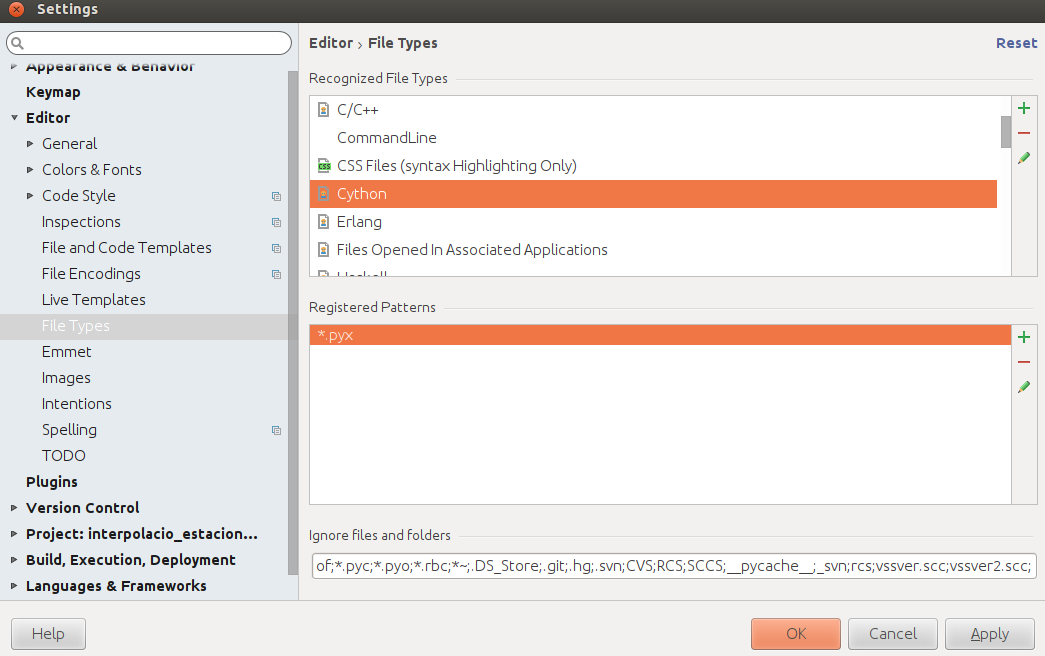This screenshot has height=656, width=1045.
Task: Open the TODO settings page
Action: 64,455
